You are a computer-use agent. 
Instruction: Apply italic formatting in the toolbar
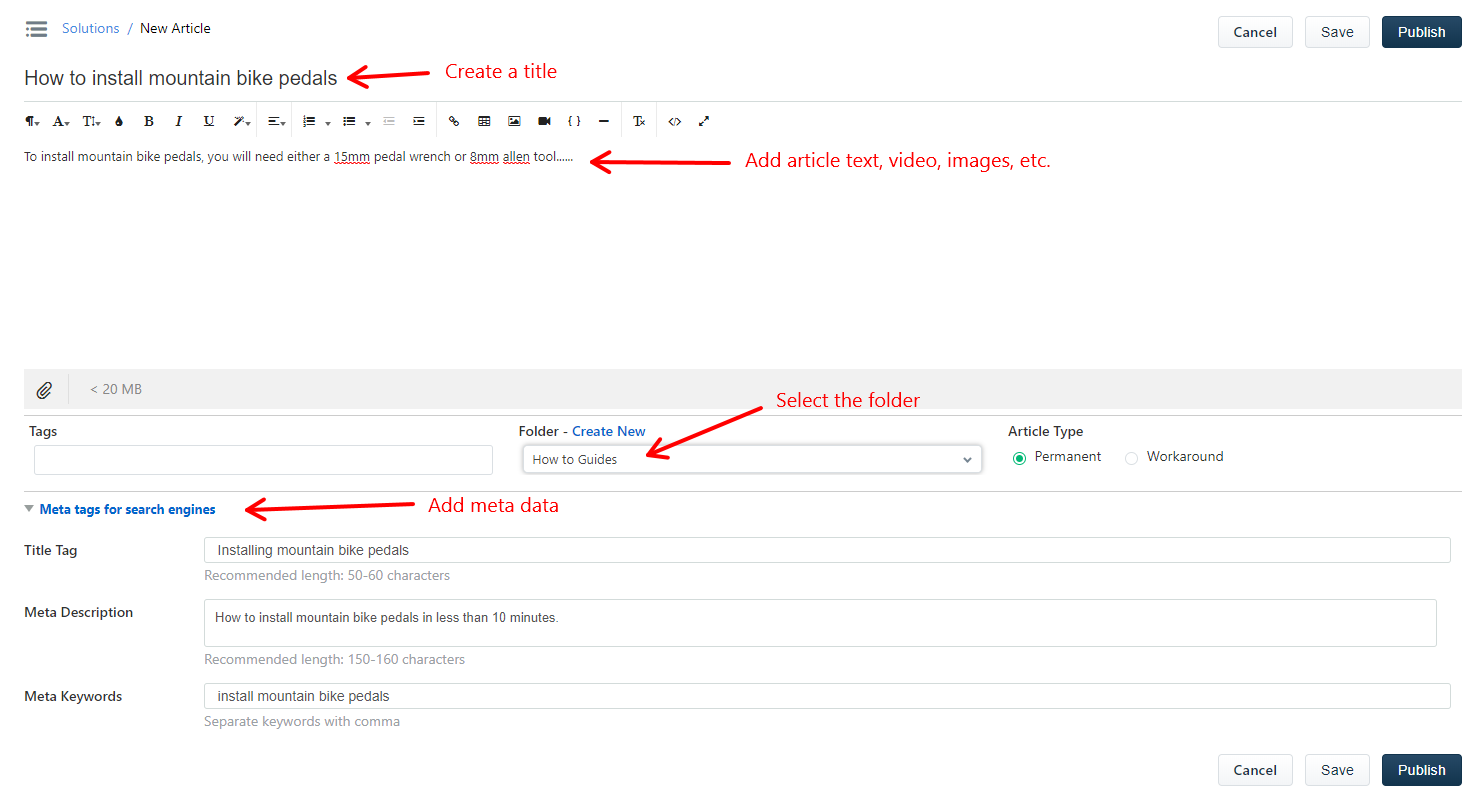179,121
